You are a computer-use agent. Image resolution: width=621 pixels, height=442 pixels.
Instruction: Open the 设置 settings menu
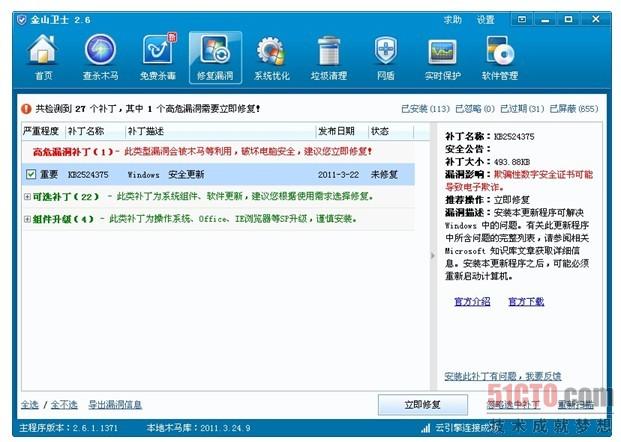(486, 19)
